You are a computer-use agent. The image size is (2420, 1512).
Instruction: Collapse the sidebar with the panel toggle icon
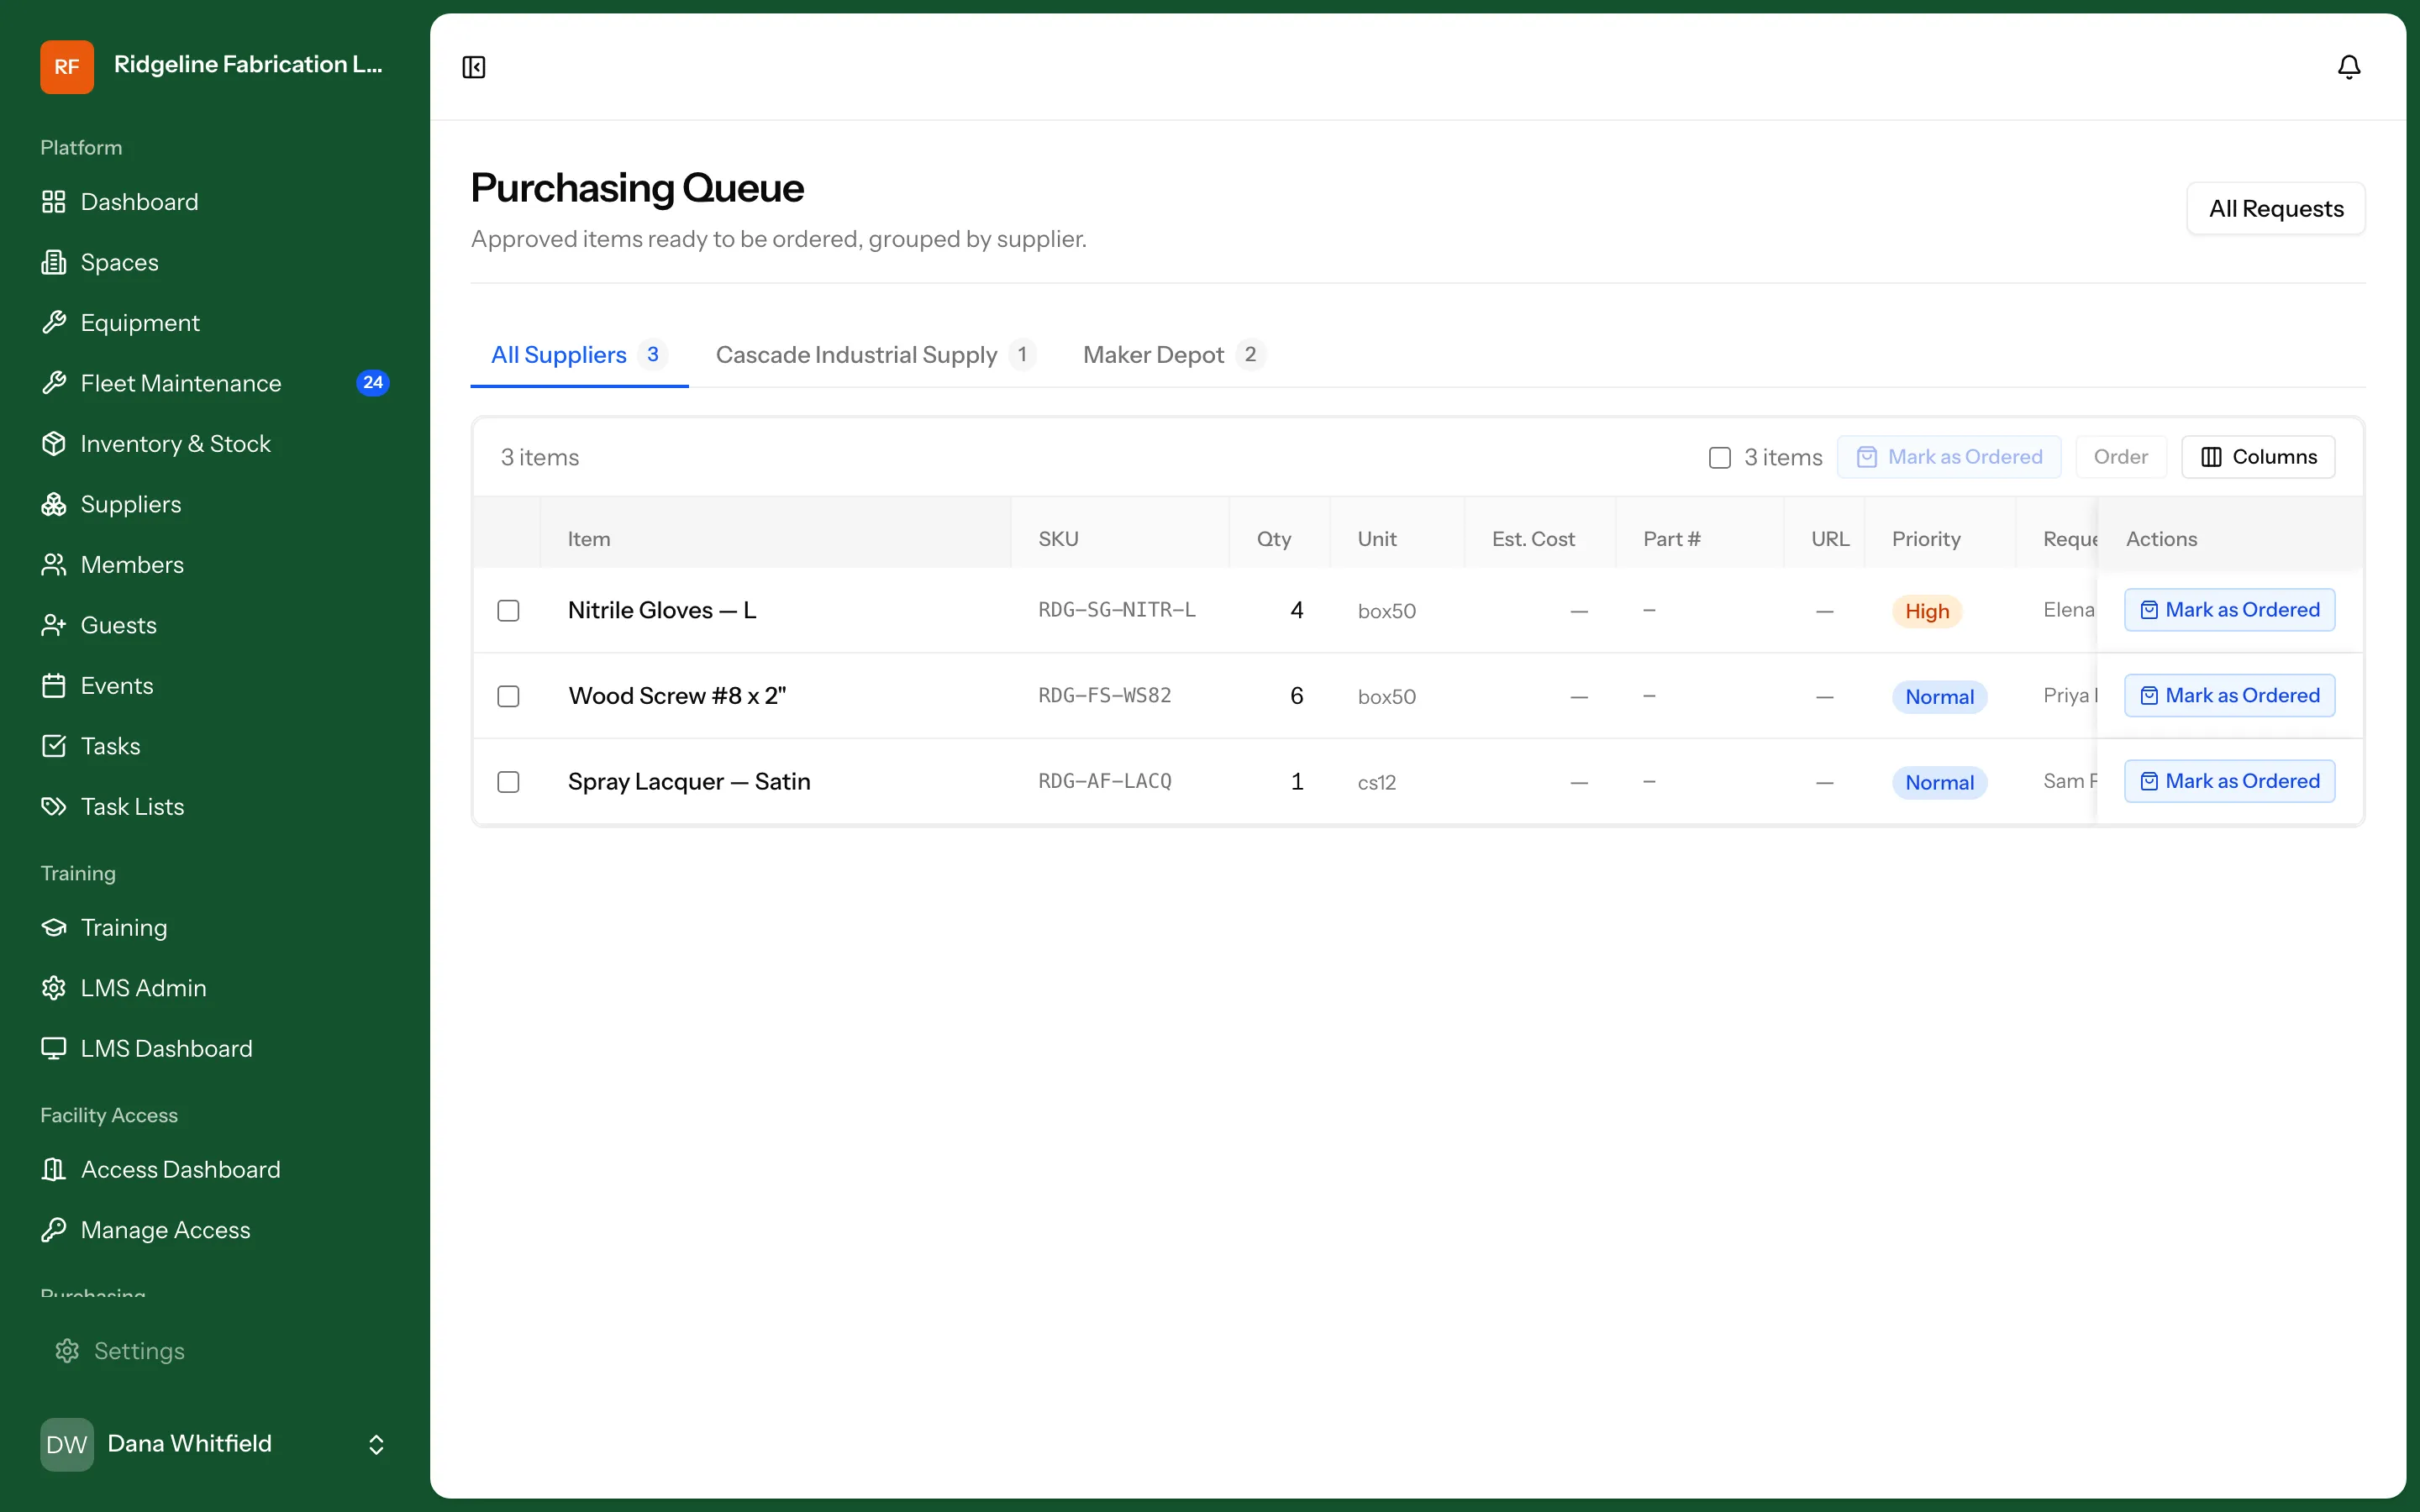tap(474, 67)
